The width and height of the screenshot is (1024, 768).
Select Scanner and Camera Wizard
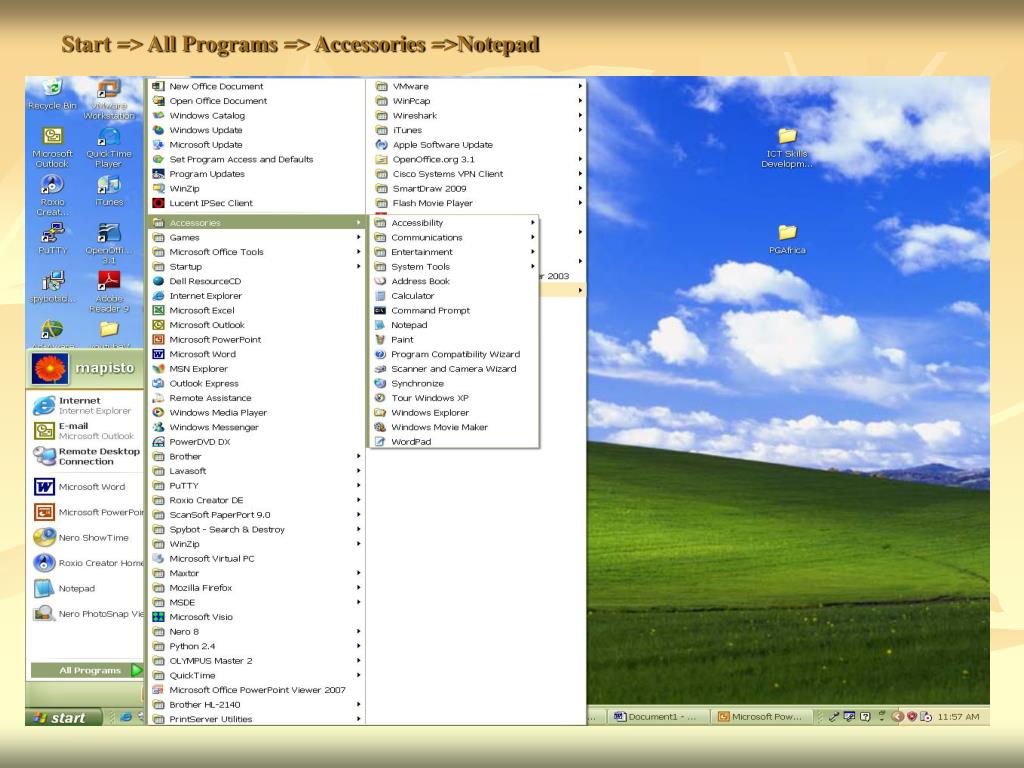[x=455, y=369]
